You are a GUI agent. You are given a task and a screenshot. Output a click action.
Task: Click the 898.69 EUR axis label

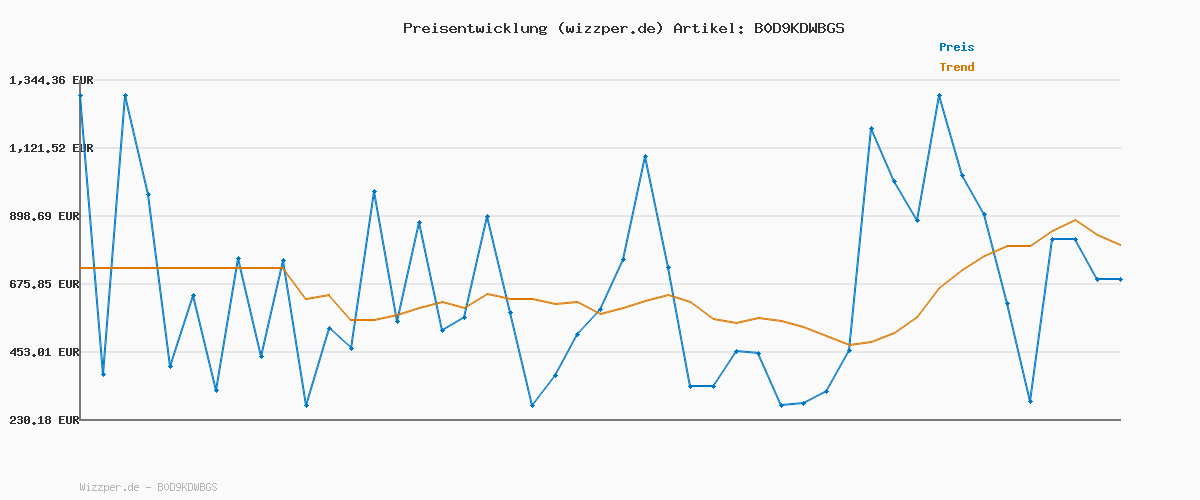55,216
